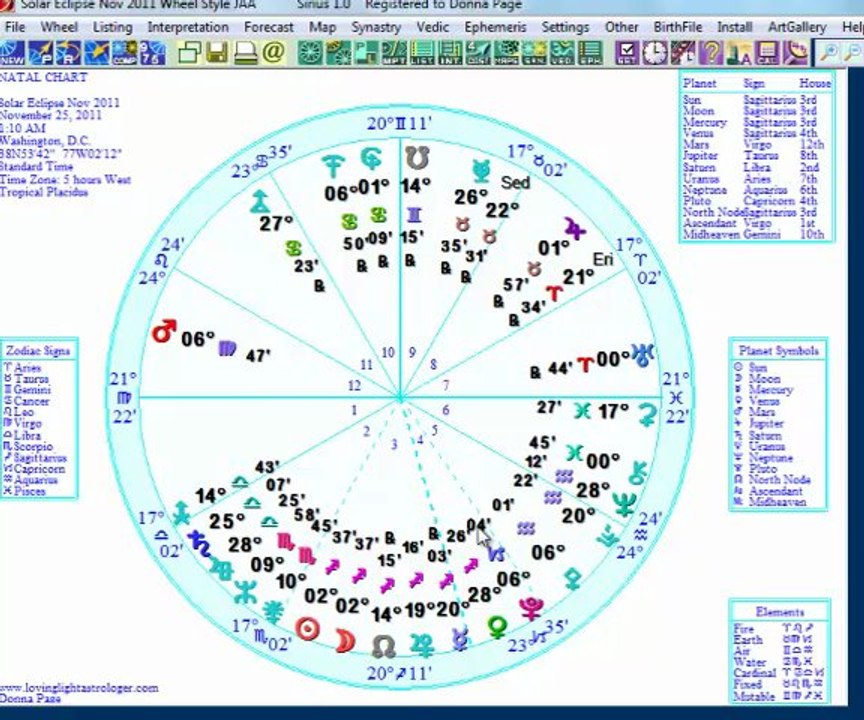Click the return chart 'R' icon
864x720 pixels.
tap(68, 53)
